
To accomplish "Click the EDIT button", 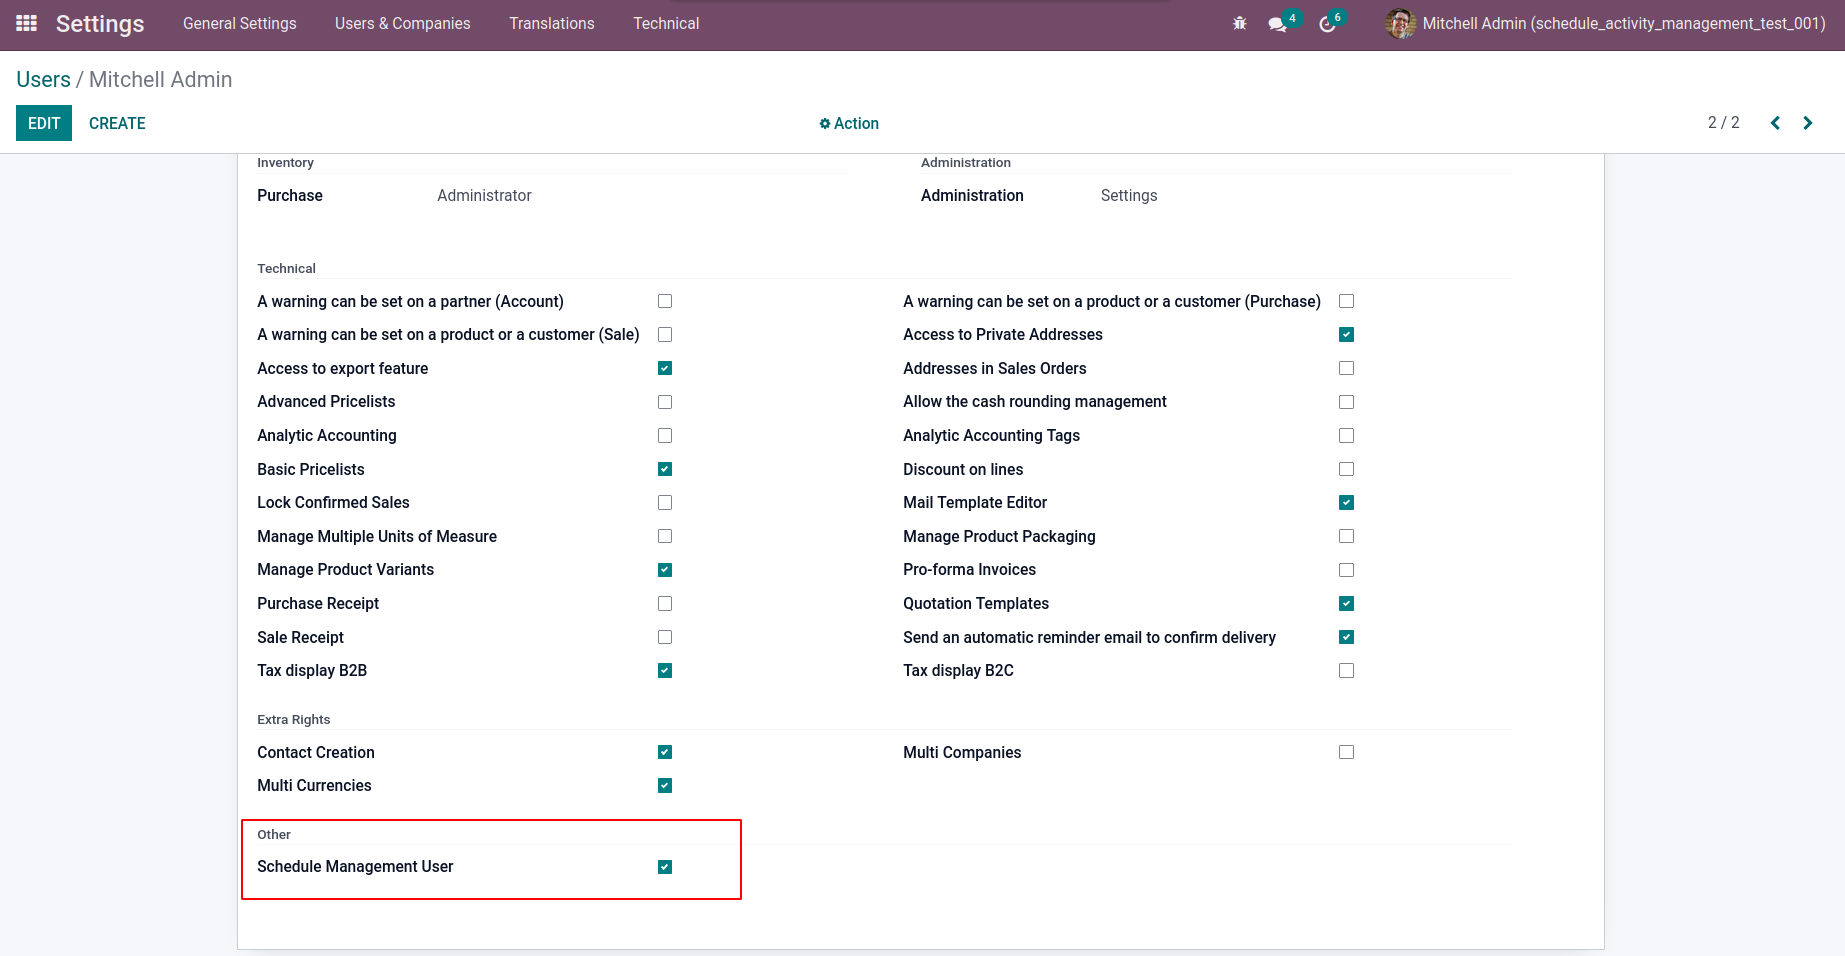I will coord(44,123).
